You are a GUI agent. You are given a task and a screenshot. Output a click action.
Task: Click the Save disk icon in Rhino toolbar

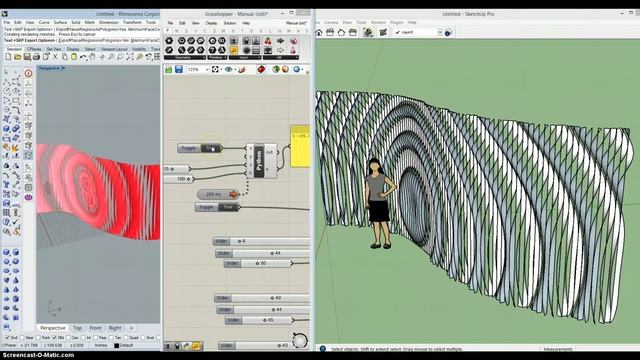point(27,57)
